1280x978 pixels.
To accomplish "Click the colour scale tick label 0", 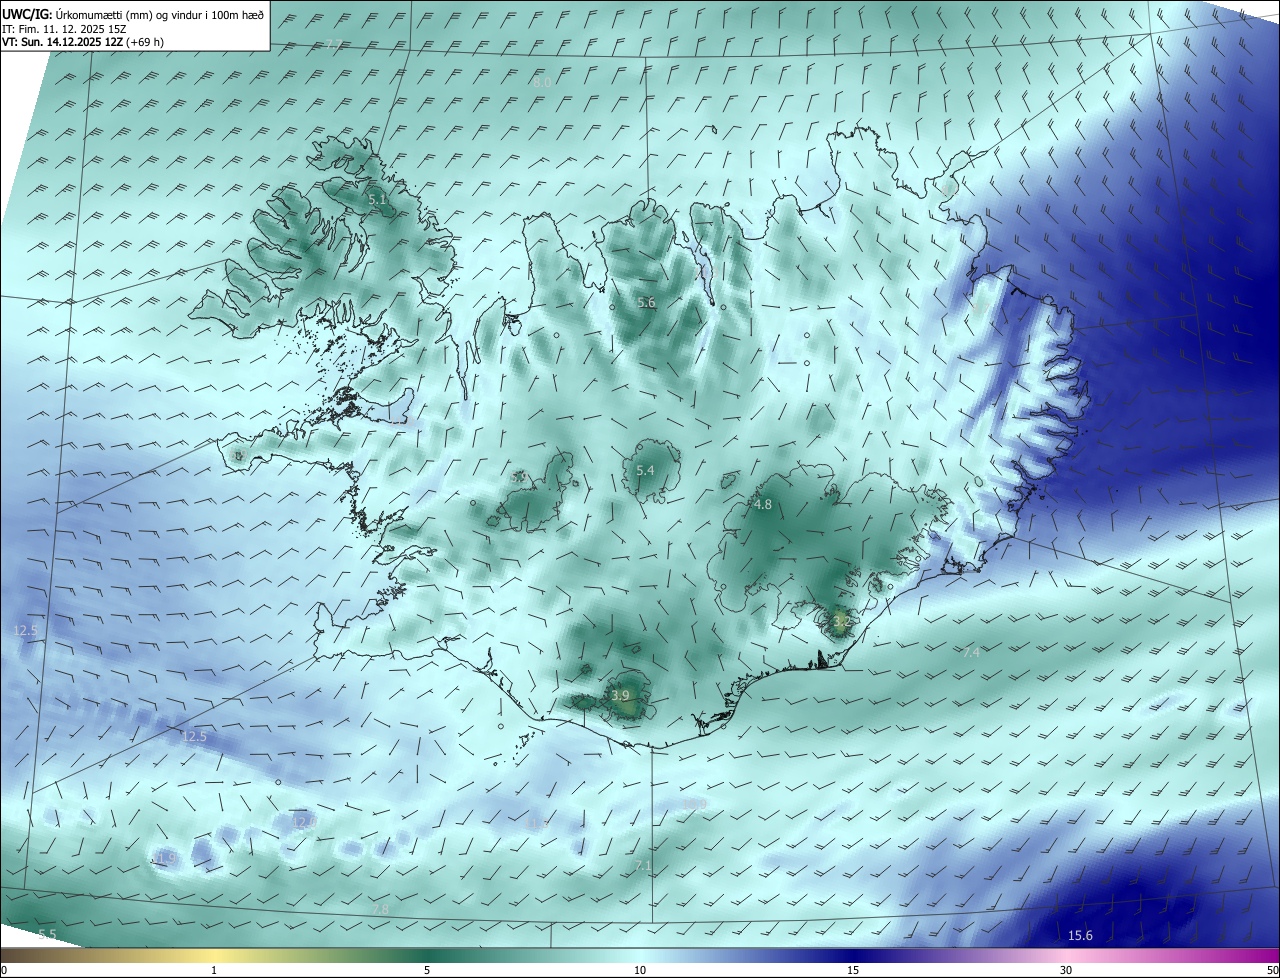I will point(4,970).
